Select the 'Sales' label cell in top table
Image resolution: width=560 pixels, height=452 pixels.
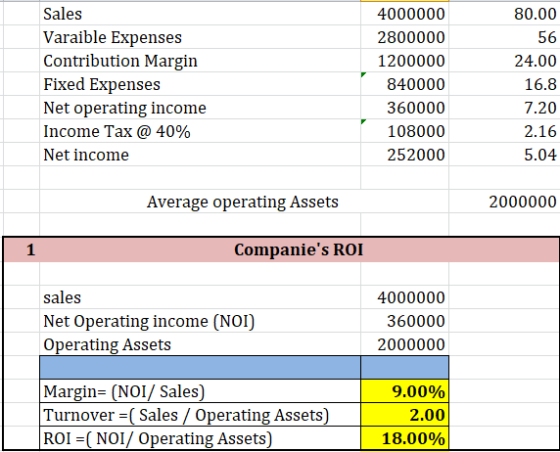tap(200, 14)
